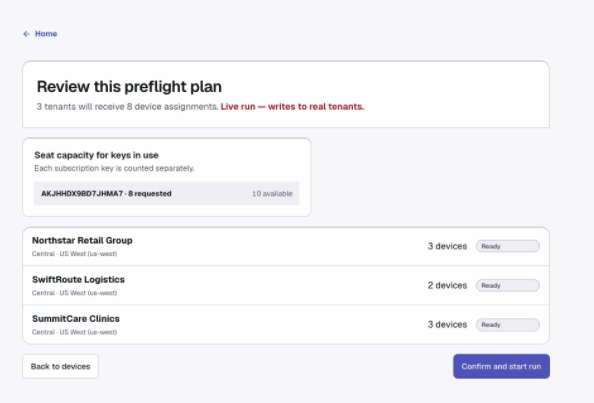Image resolution: width=594 pixels, height=403 pixels.
Task: Click the back arrow icon beside Home
Action: point(26,34)
